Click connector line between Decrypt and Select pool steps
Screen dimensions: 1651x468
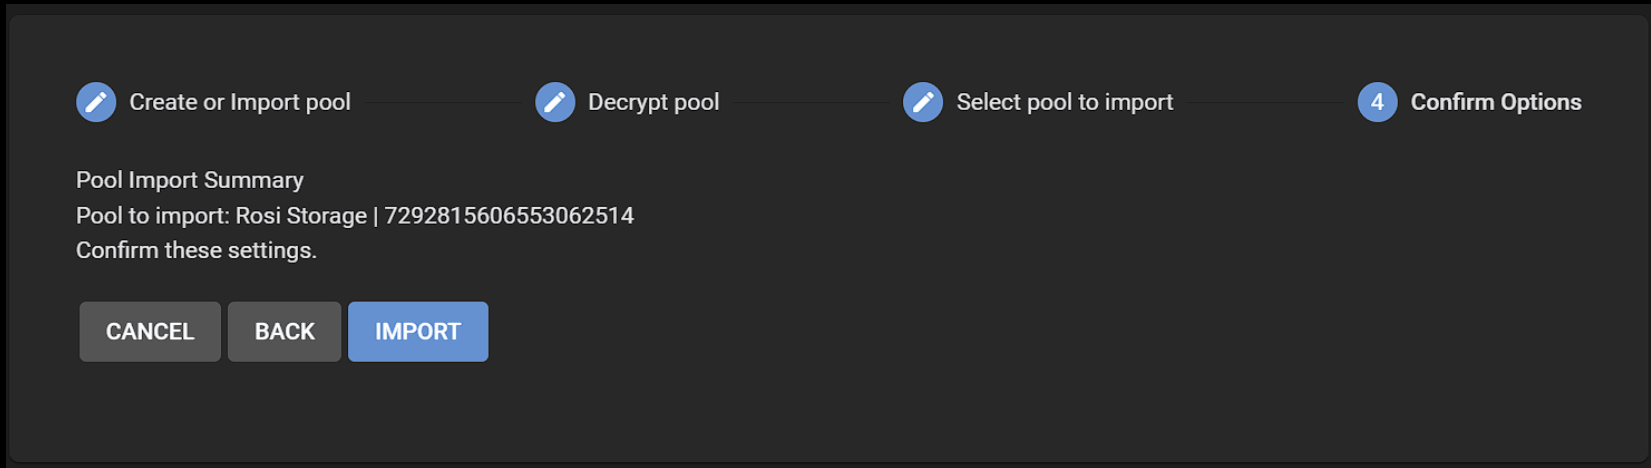tap(811, 102)
